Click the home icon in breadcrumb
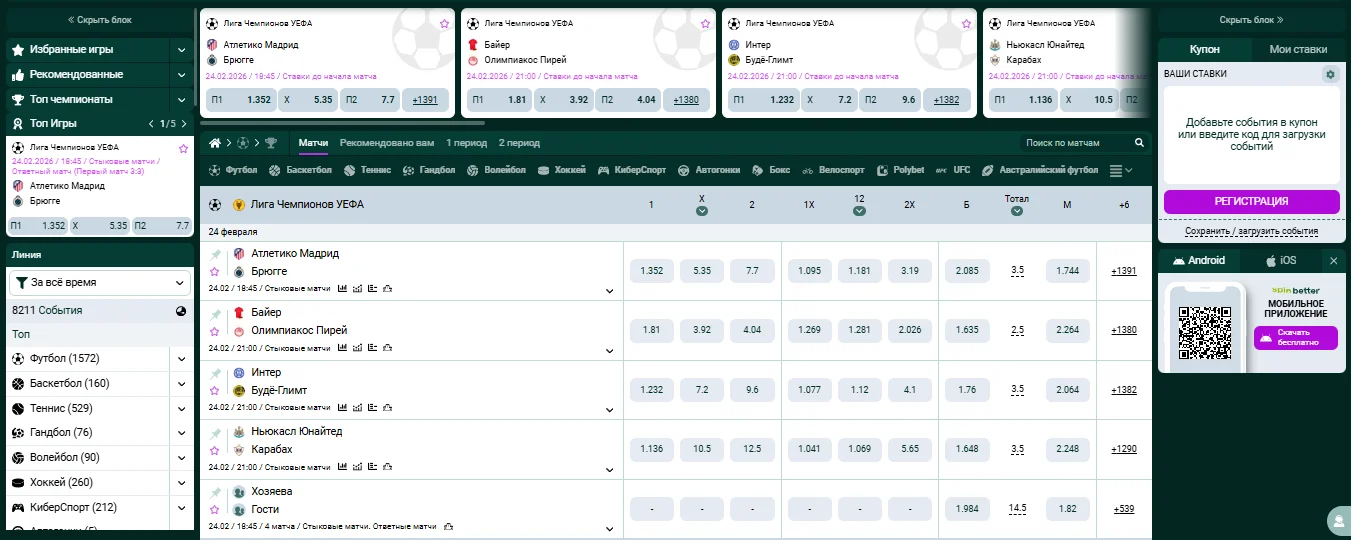 coord(214,143)
